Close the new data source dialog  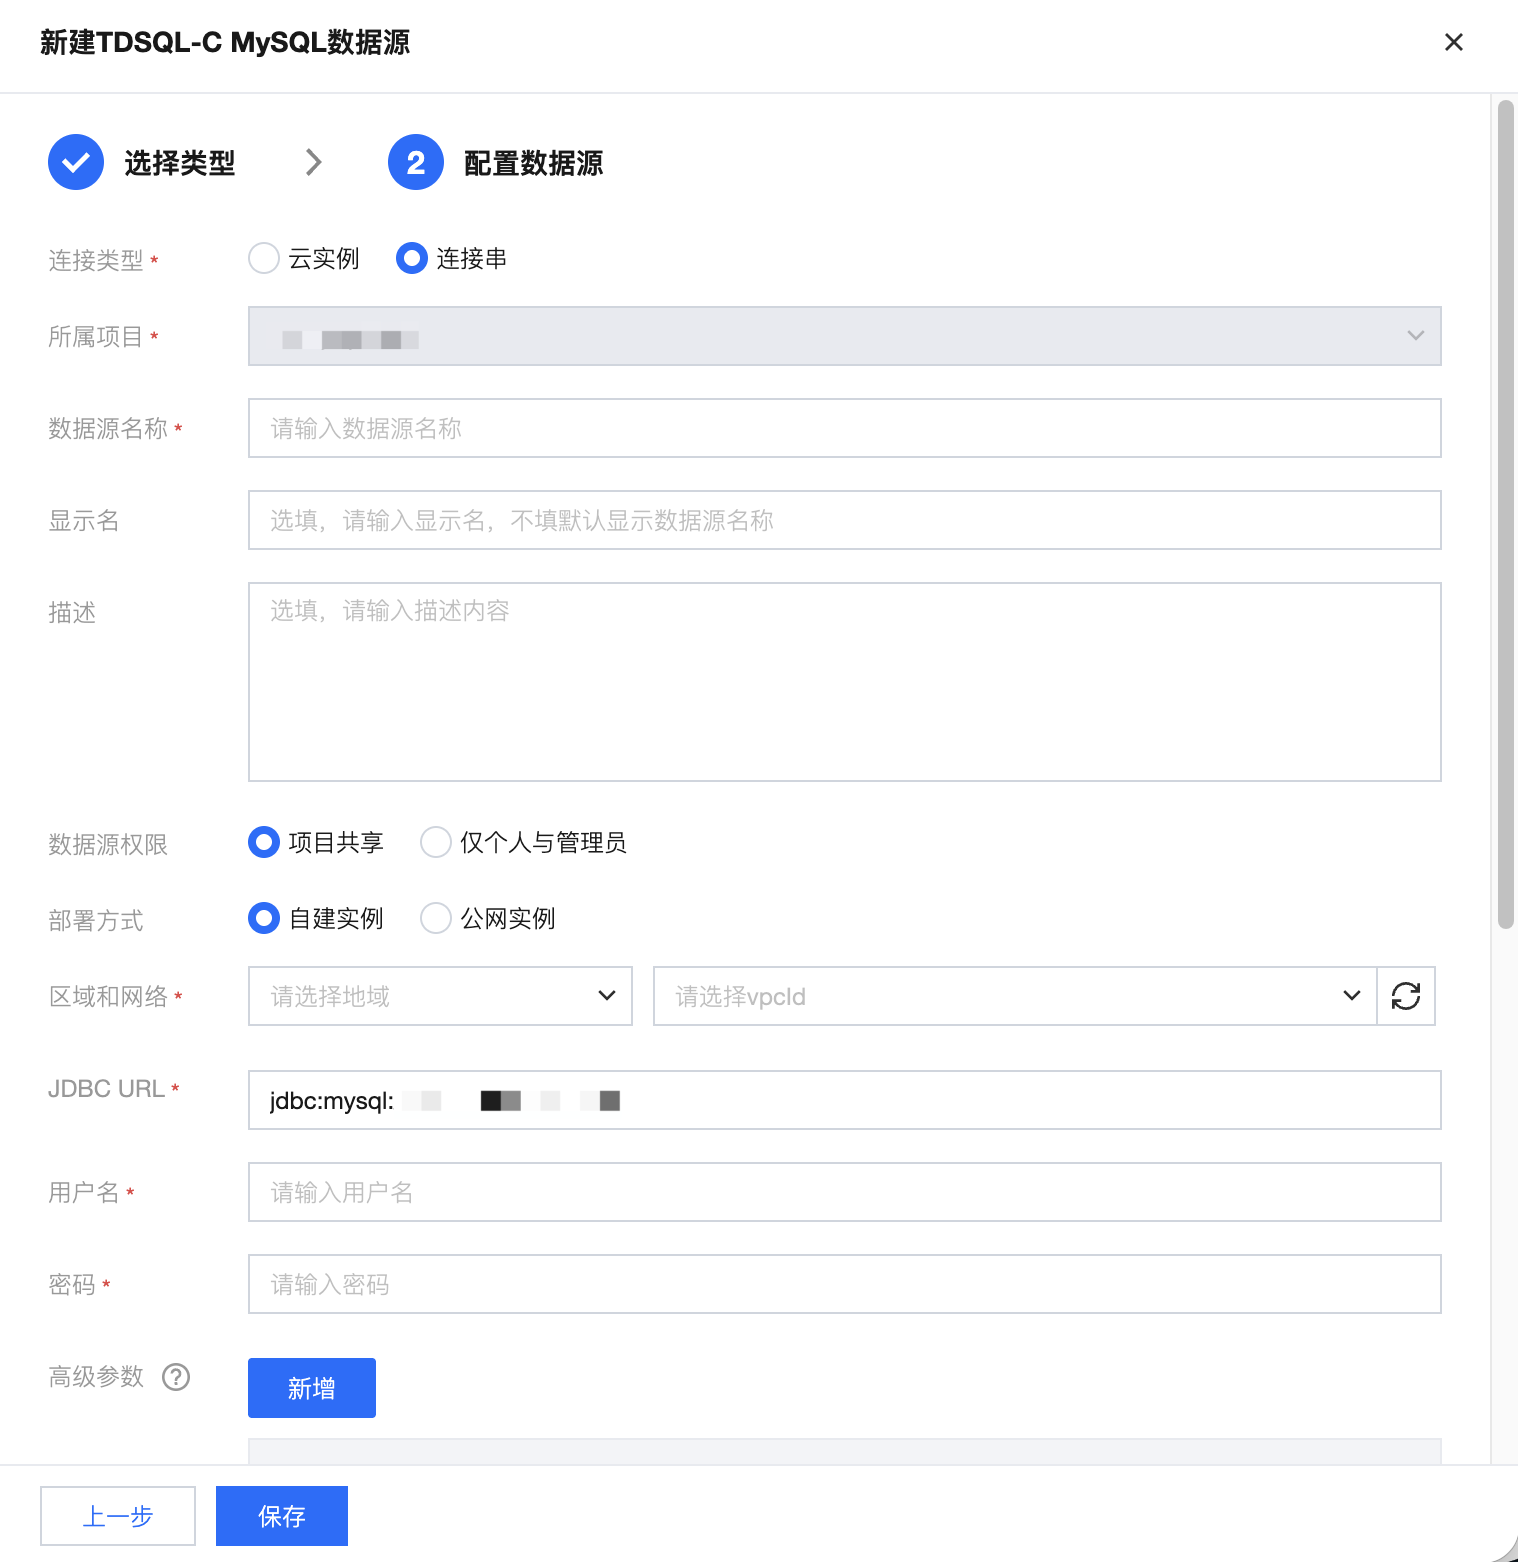point(1454,42)
